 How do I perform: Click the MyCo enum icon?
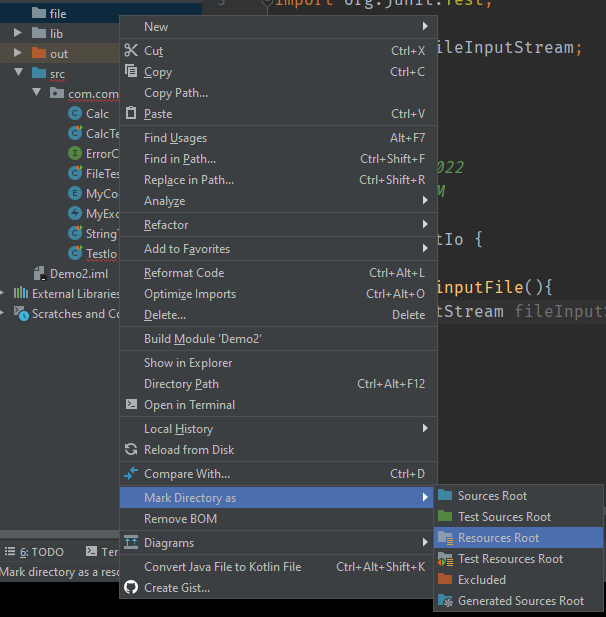point(75,193)
